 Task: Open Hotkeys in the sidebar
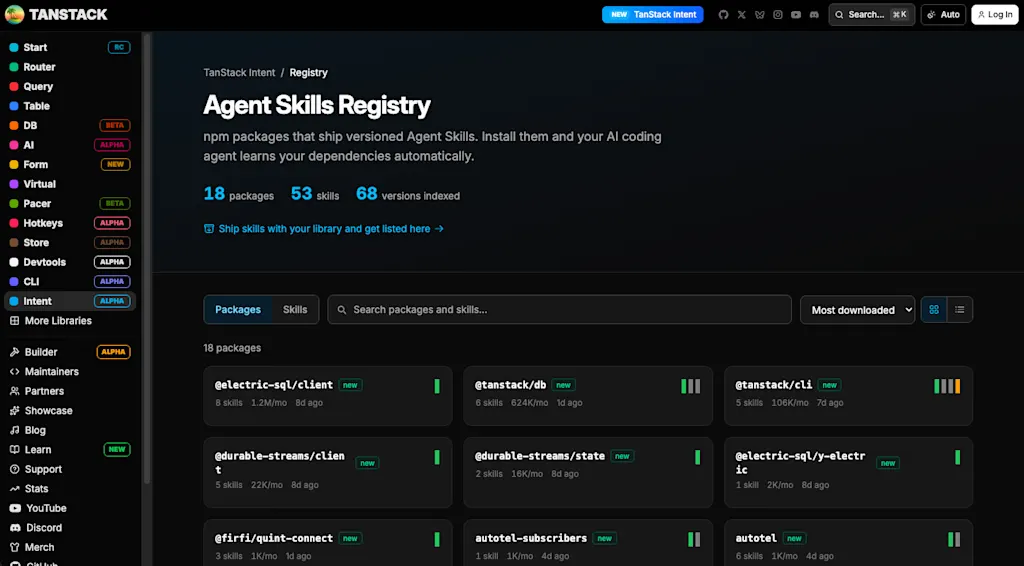(70, 223)
